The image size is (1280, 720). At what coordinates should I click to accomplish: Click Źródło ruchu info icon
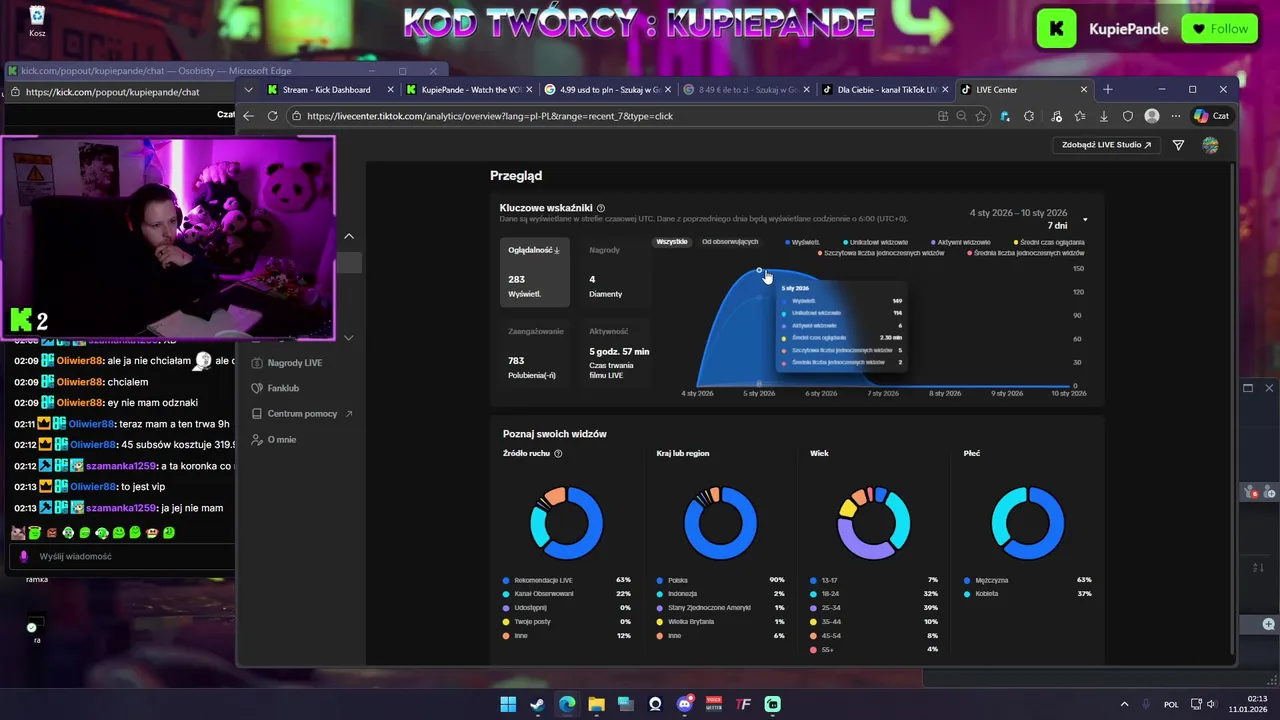point(558,454)
